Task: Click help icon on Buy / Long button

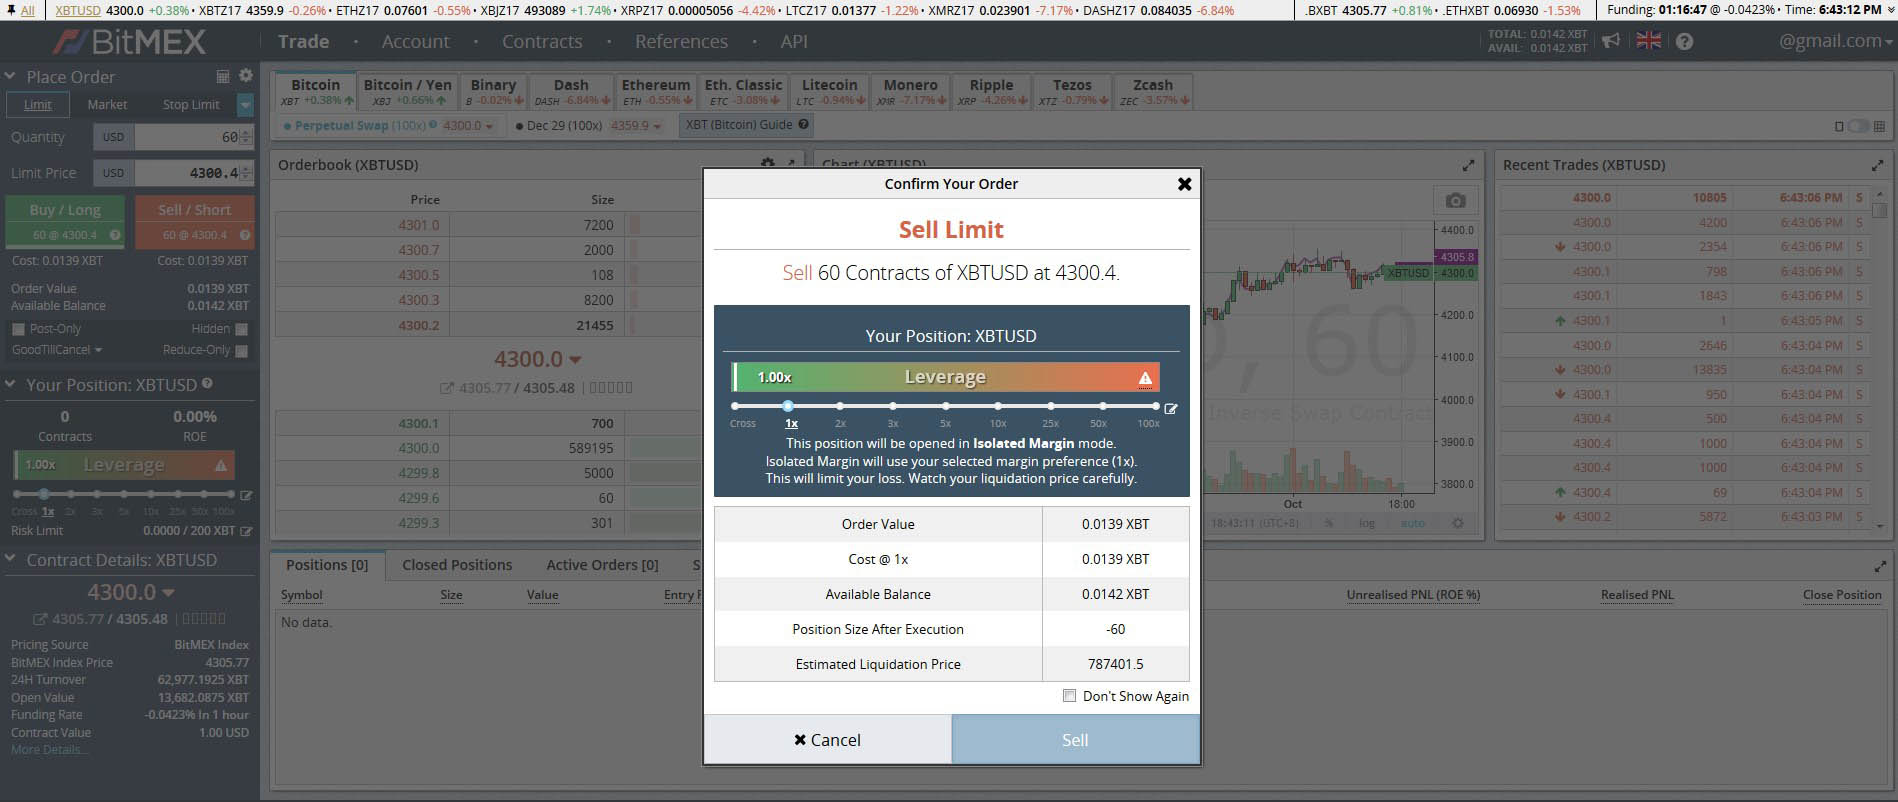Action: (x=115, y=235)
